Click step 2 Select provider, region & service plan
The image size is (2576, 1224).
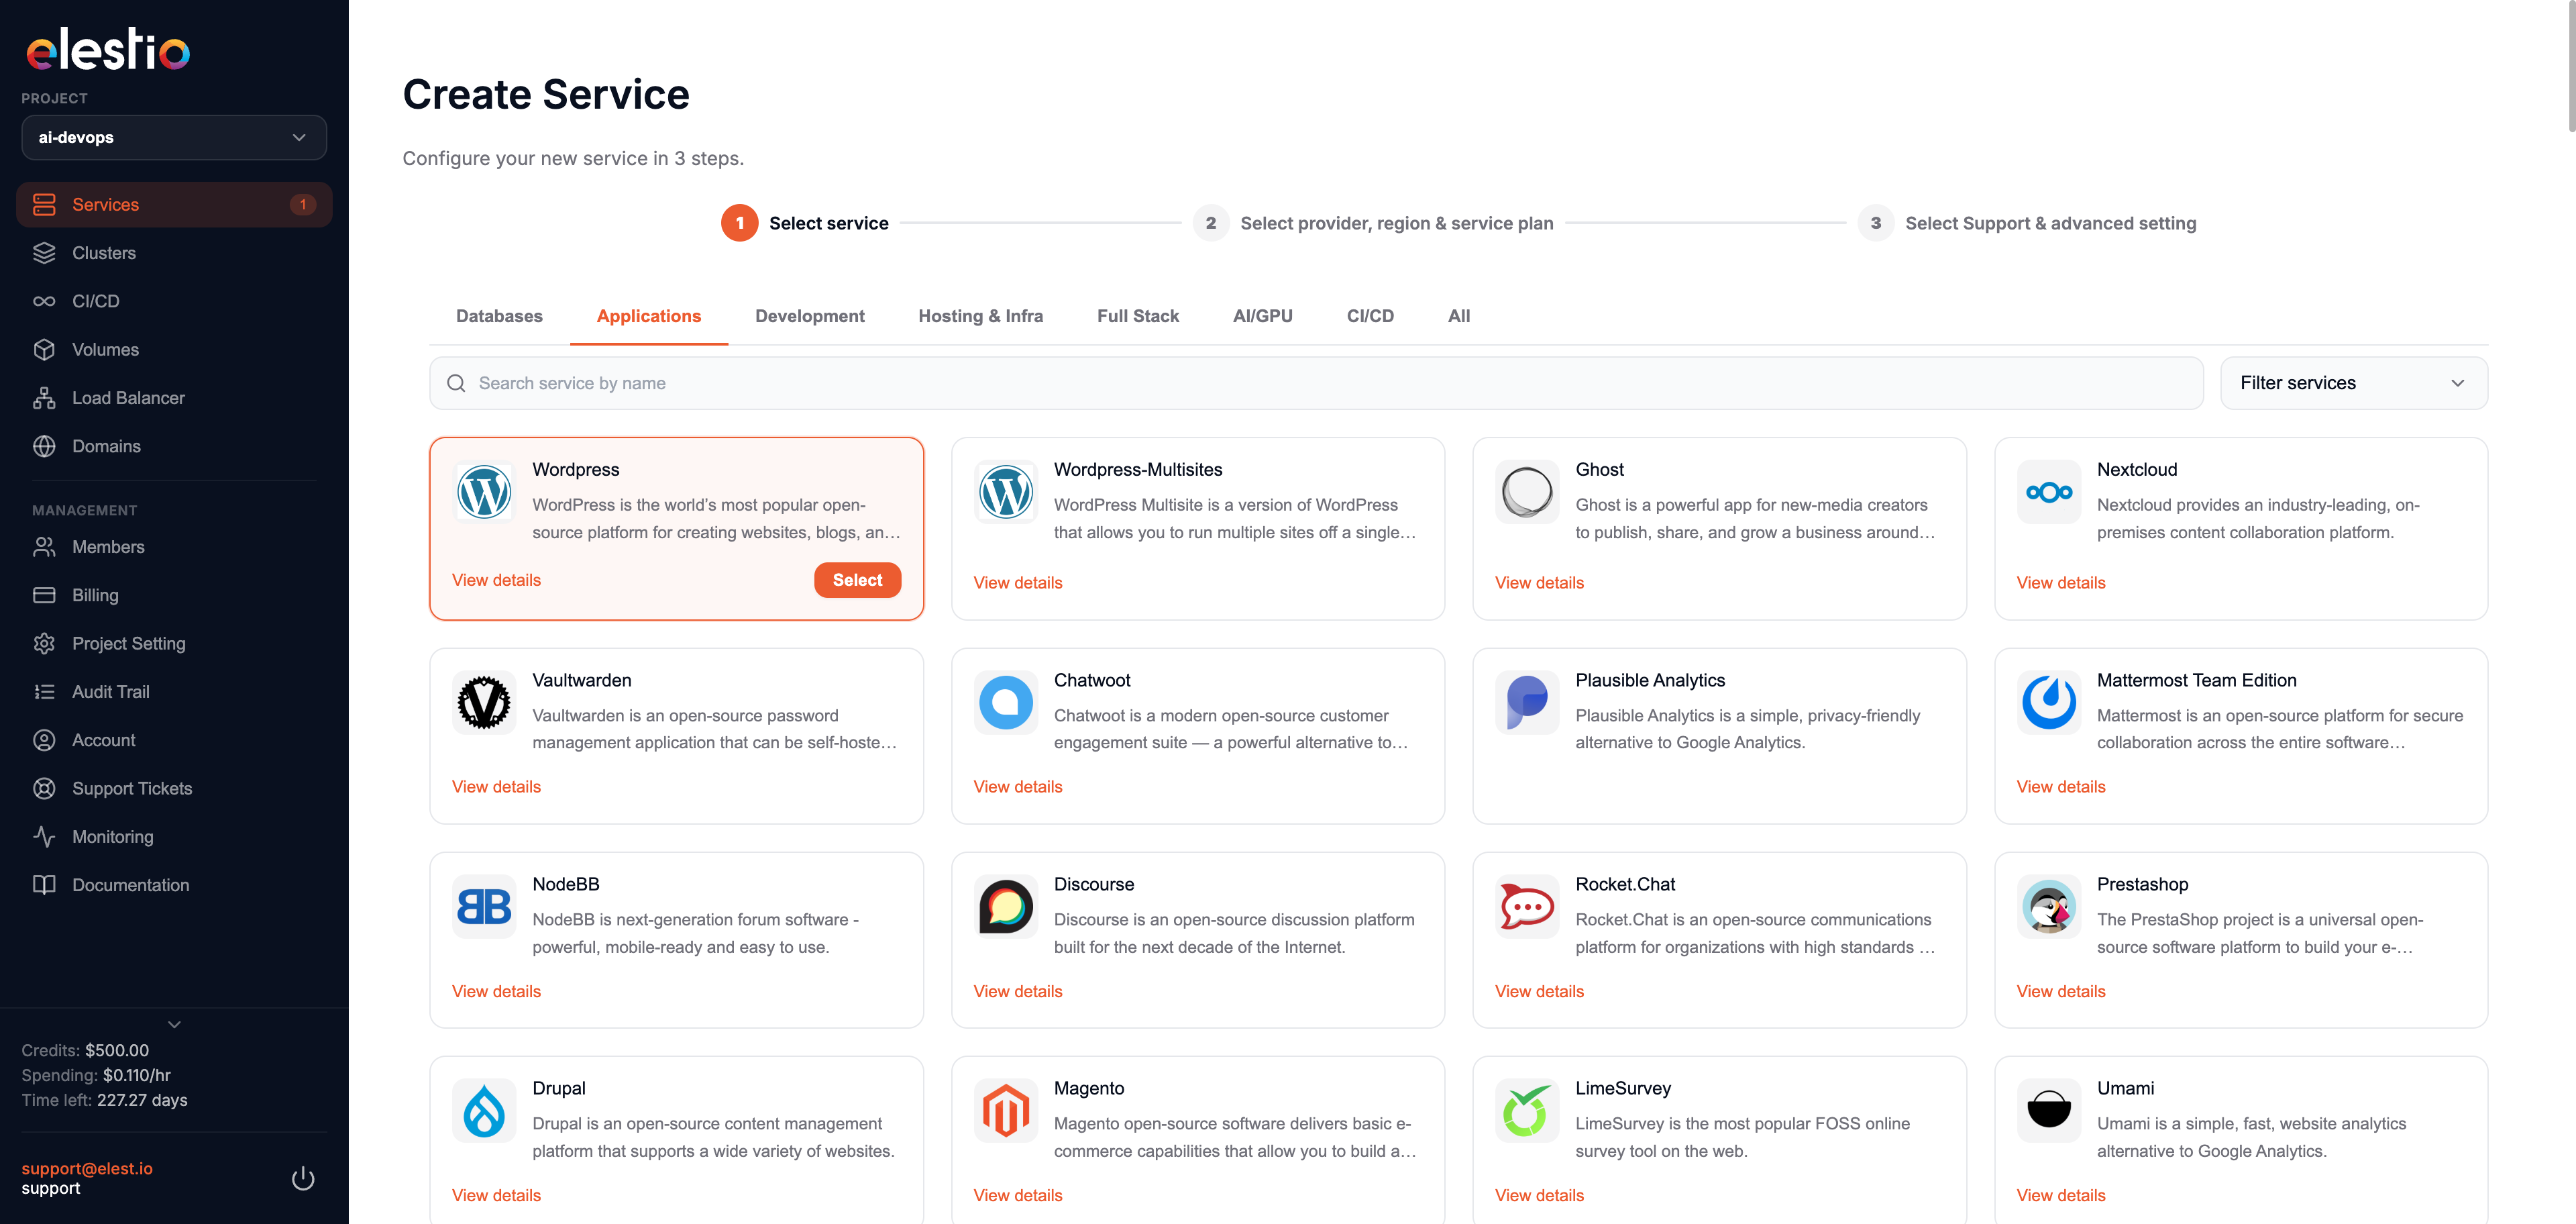coord(1373,223)
